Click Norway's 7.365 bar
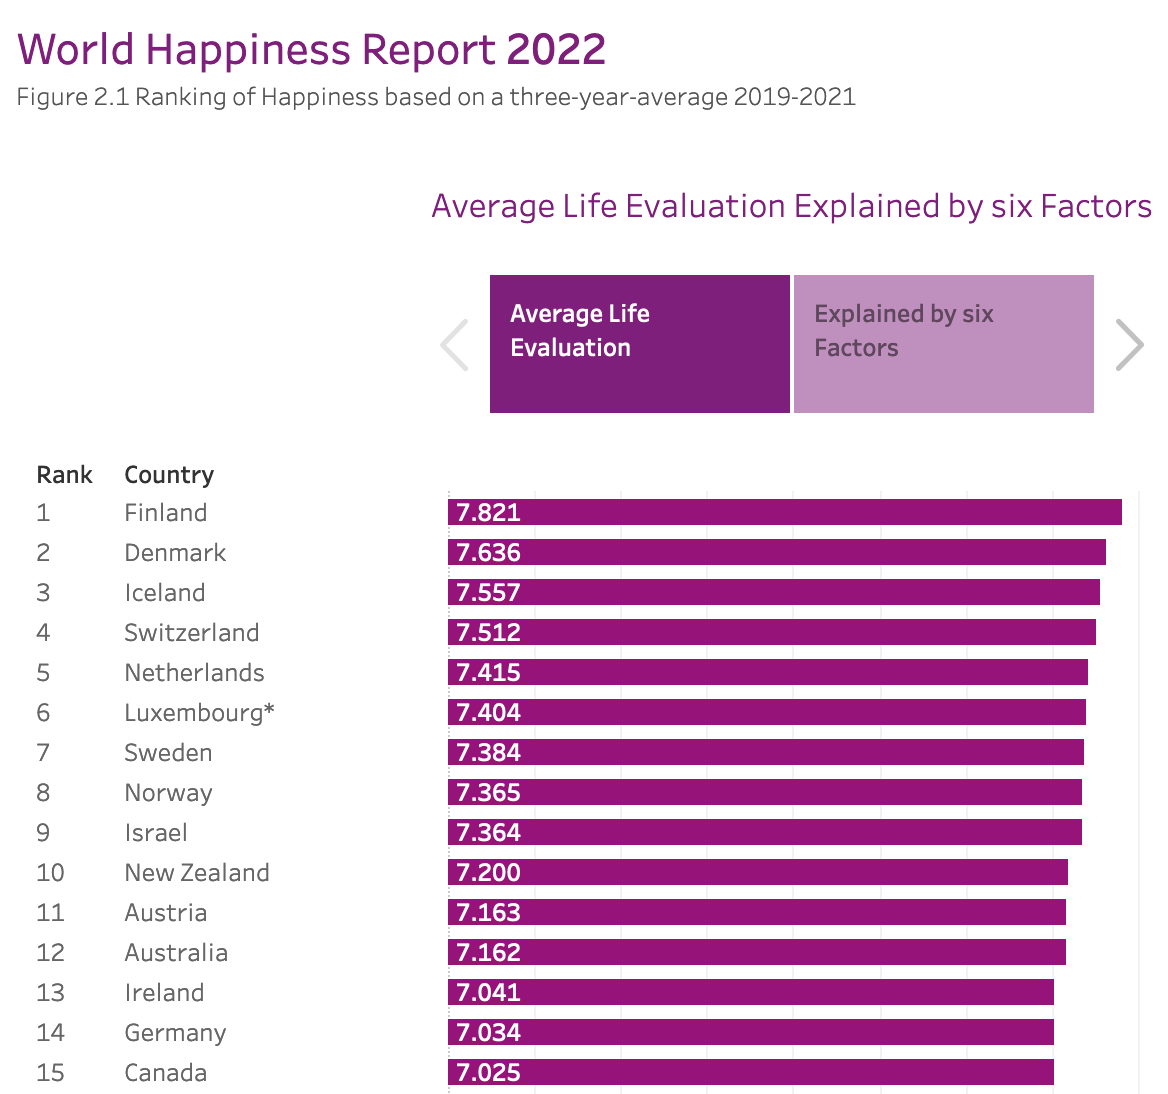 tap(765, 792)
